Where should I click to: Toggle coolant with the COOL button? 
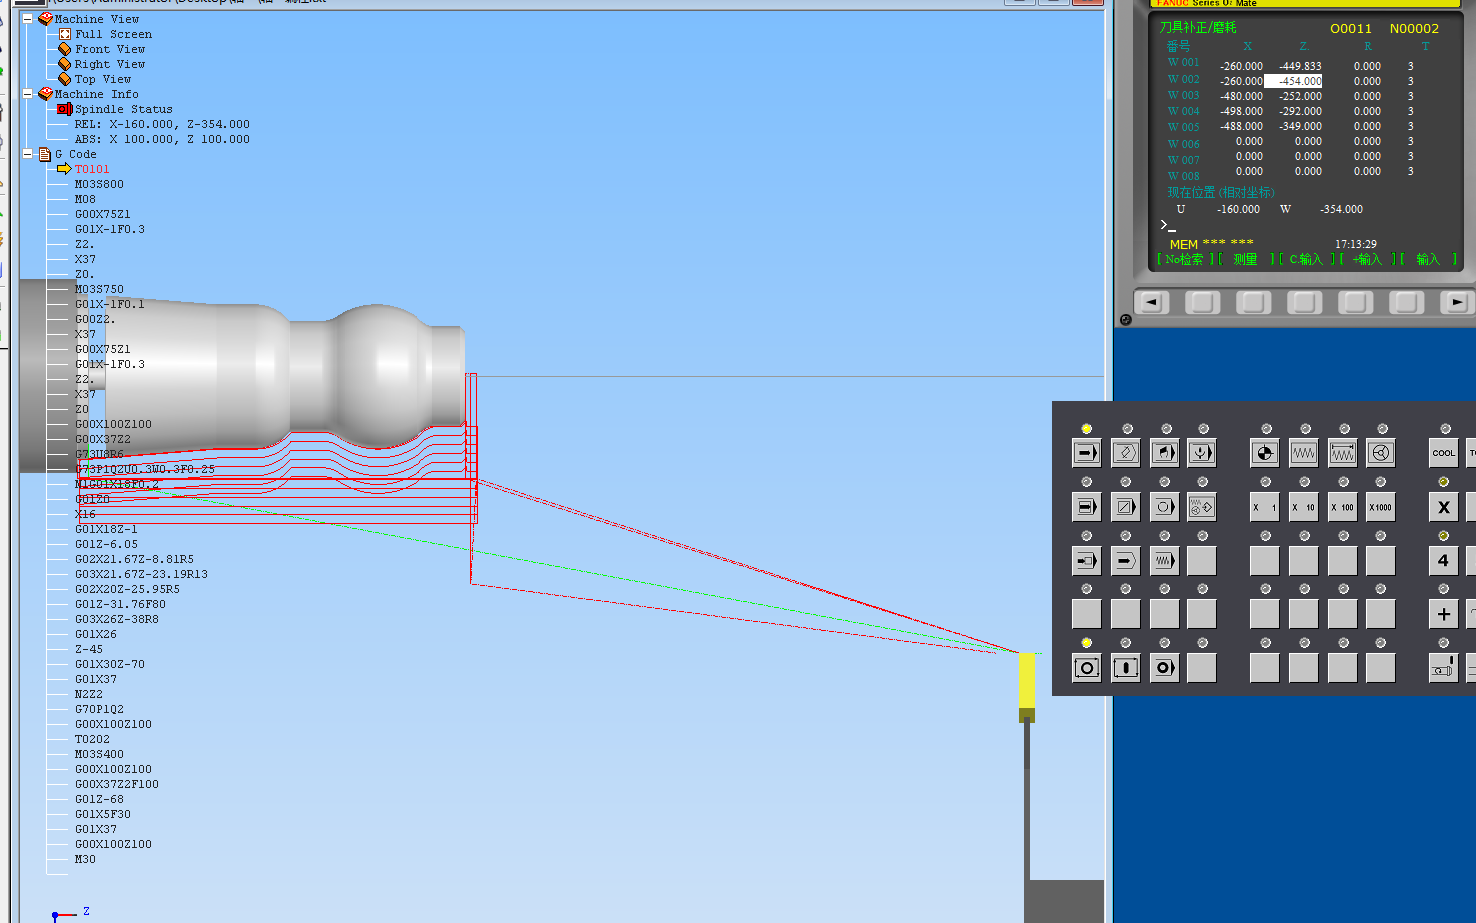point(1444,453)
